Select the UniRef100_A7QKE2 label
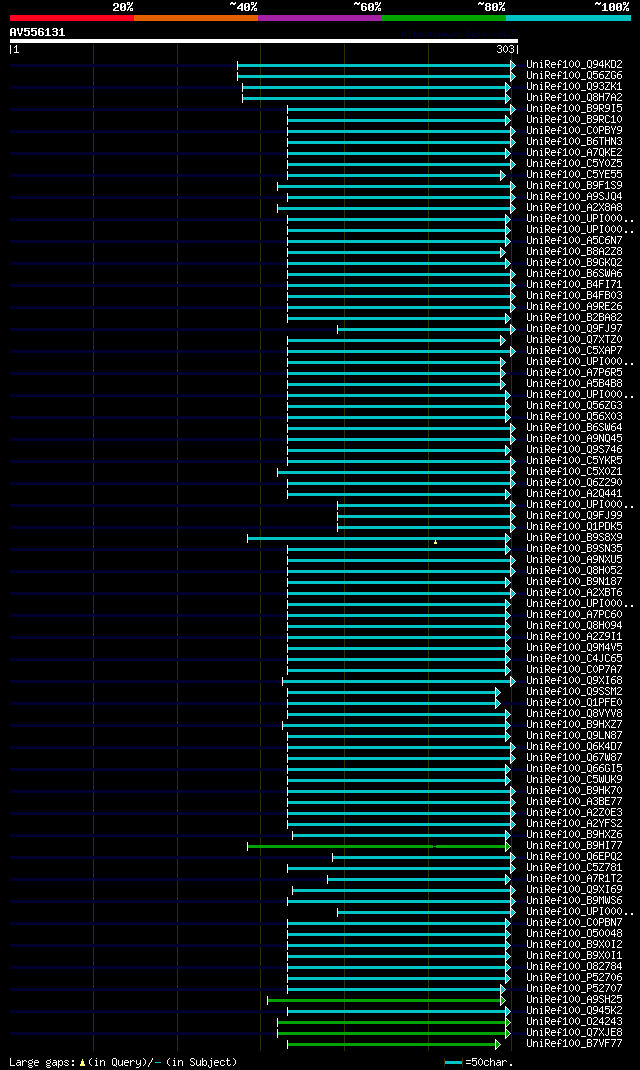The height and width of the screenshot is (1070, 640). point(574,153)
